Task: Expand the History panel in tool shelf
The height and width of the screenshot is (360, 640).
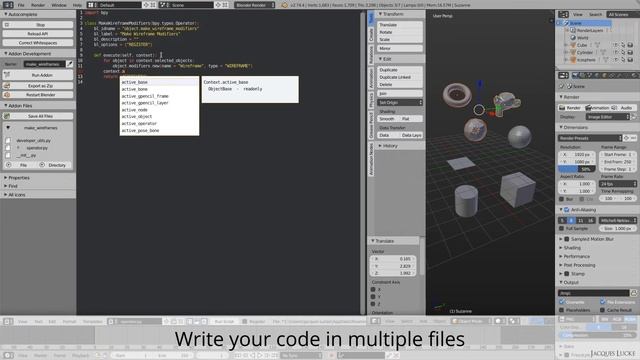Action: click(380, 146)
